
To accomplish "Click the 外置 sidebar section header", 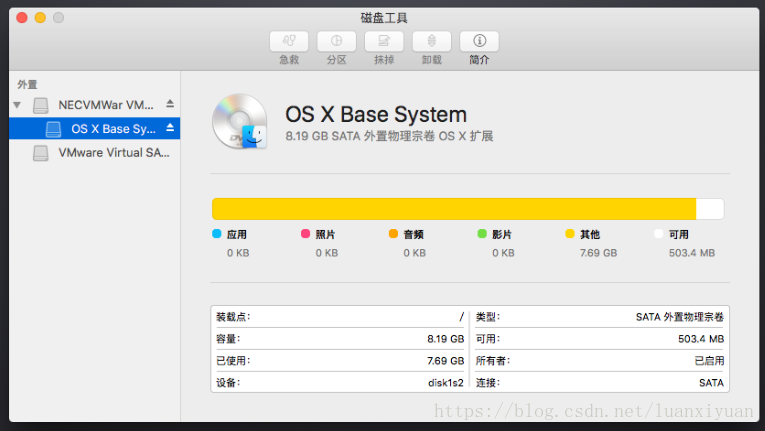I will (27, 84).
